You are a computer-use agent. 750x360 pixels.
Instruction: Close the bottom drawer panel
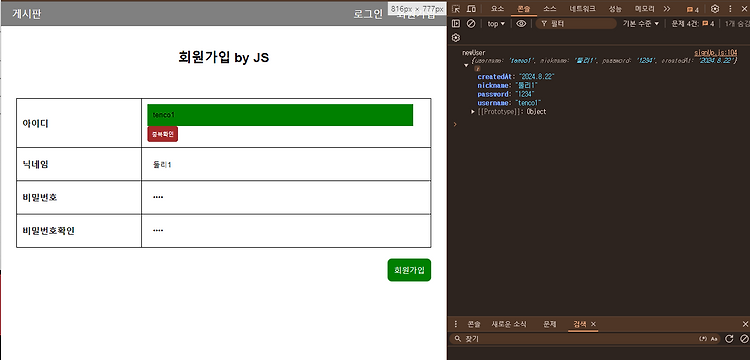click(x=745, y=324)
